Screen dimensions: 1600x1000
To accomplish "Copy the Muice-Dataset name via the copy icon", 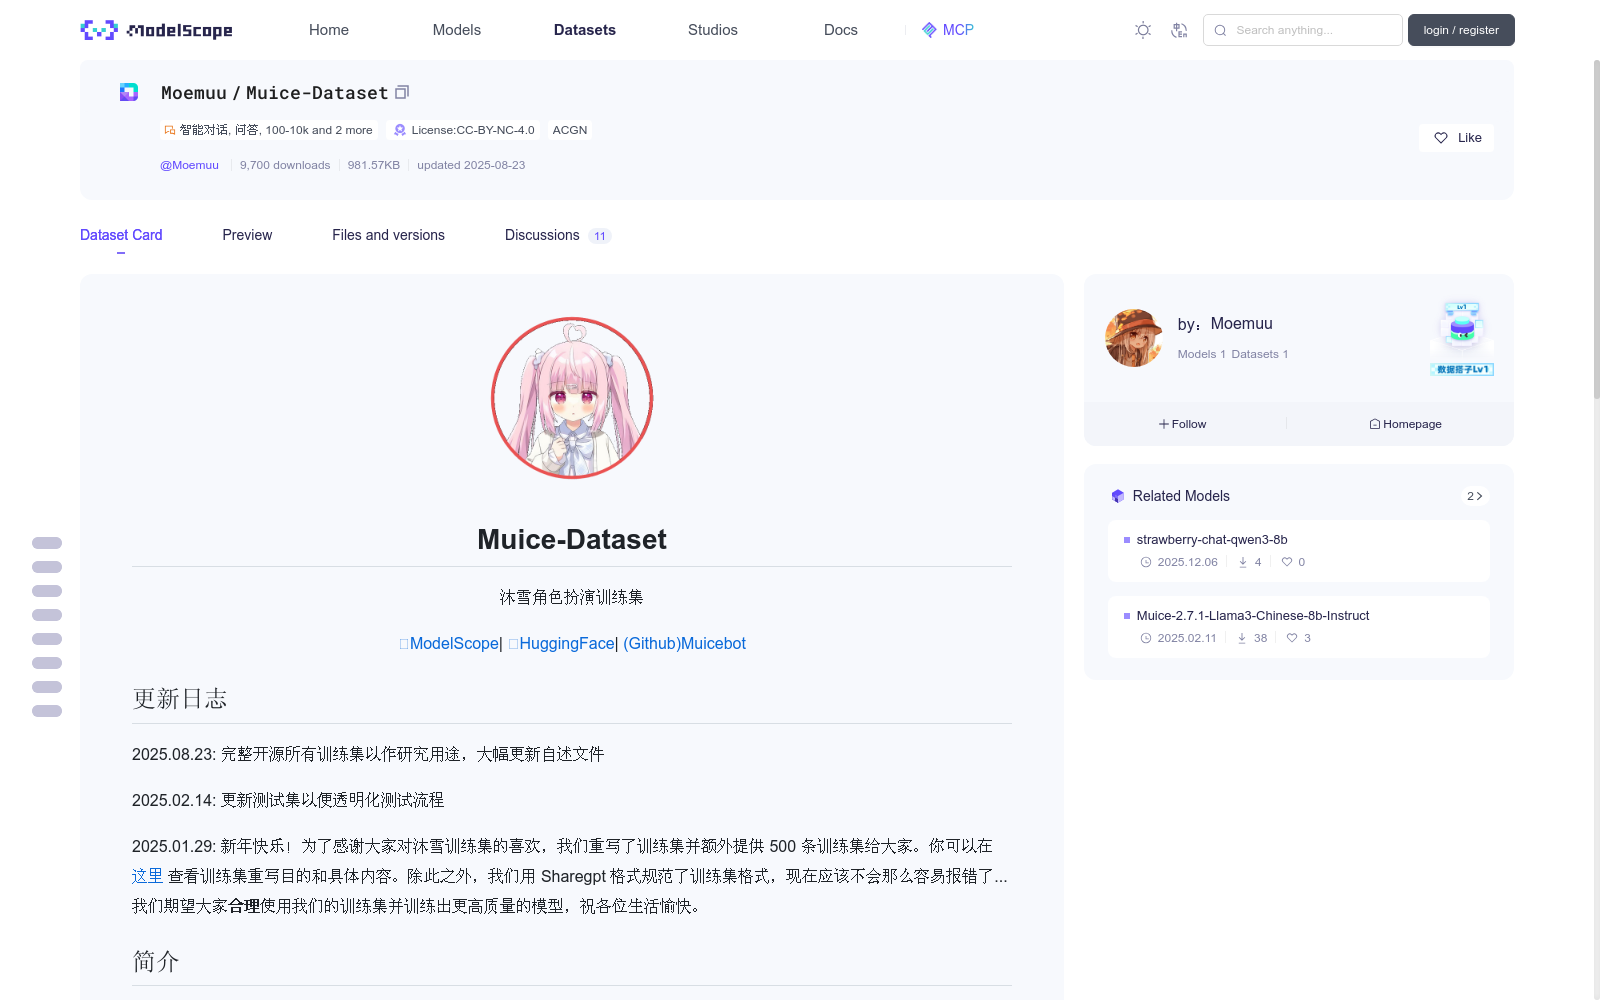I will (x=401, y=91).
